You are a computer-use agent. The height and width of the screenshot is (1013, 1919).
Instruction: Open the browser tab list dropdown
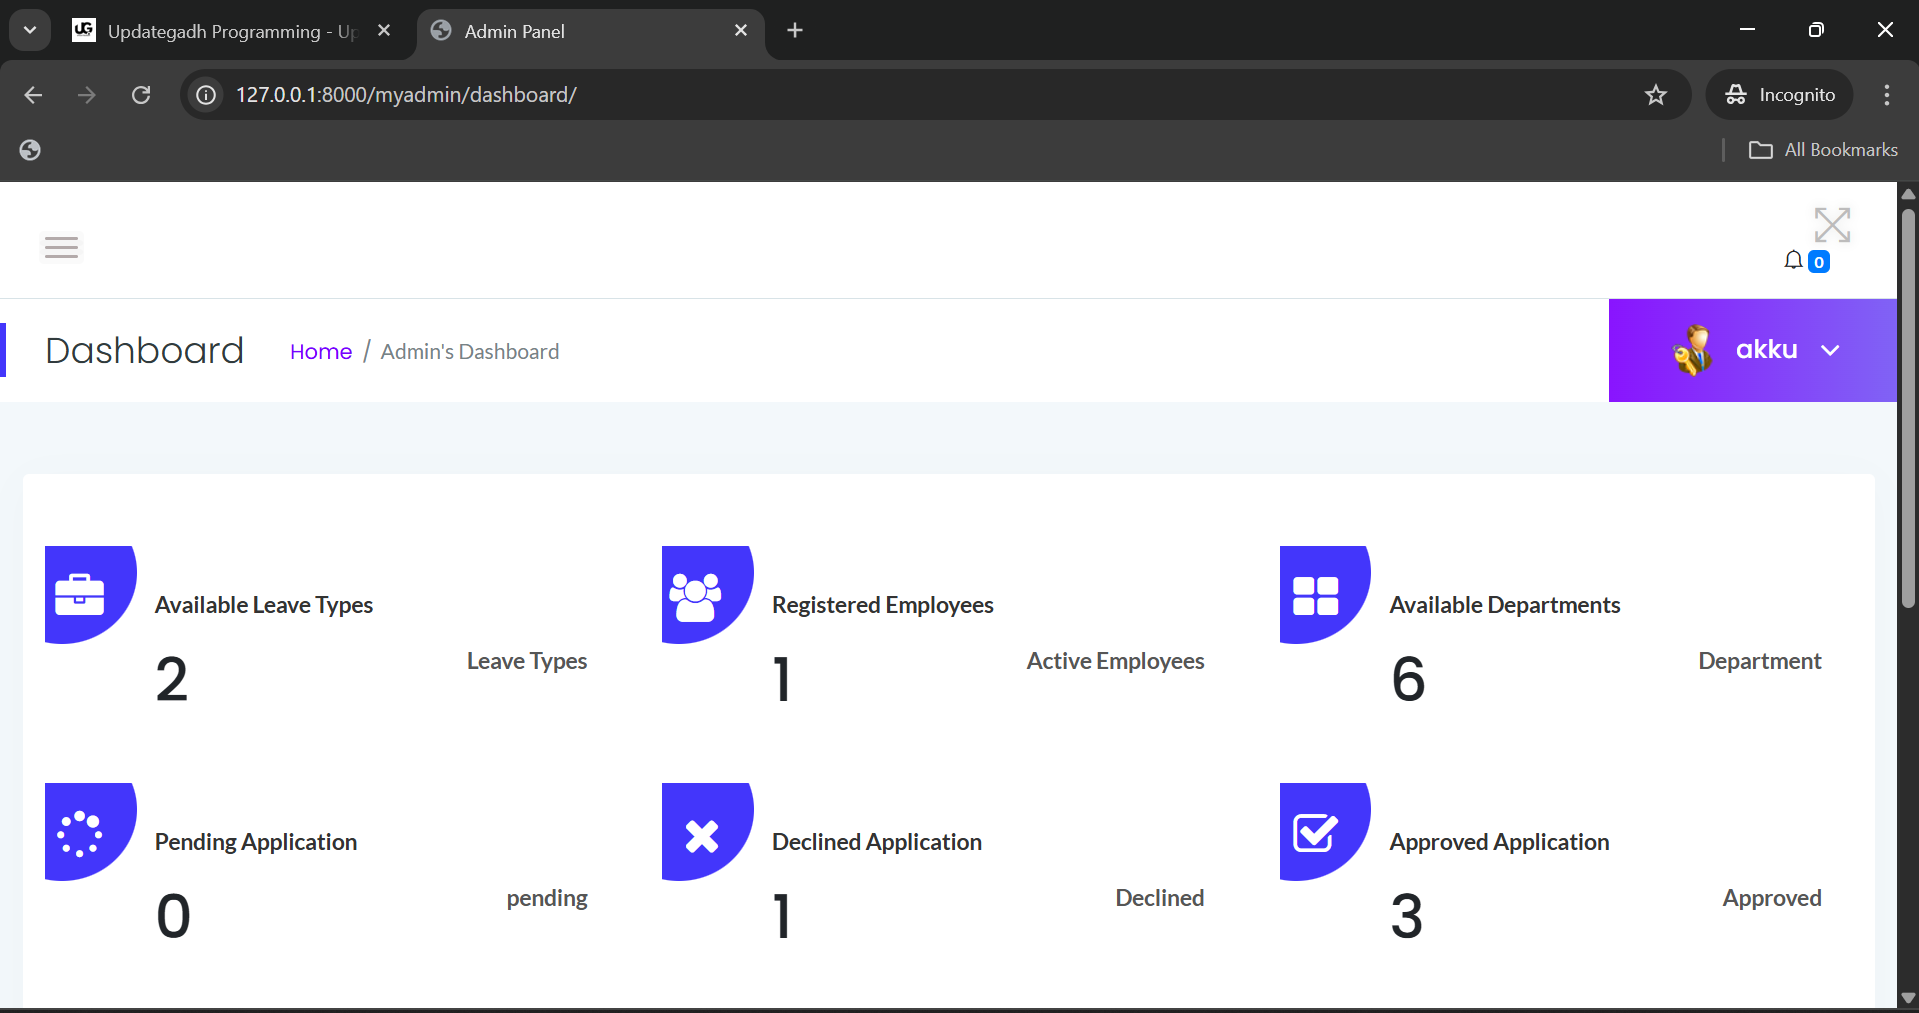coord(29,29)
